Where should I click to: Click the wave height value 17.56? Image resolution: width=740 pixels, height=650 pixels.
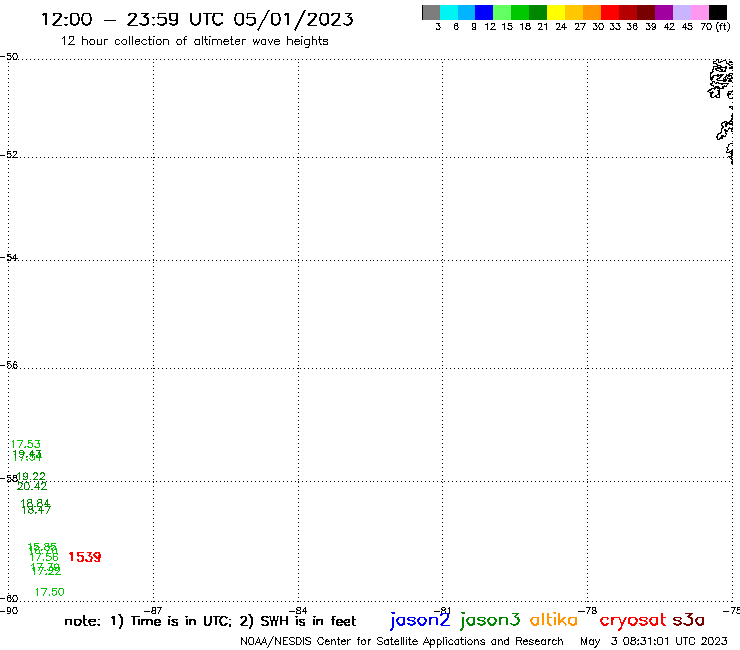click(x=44, y=557)
